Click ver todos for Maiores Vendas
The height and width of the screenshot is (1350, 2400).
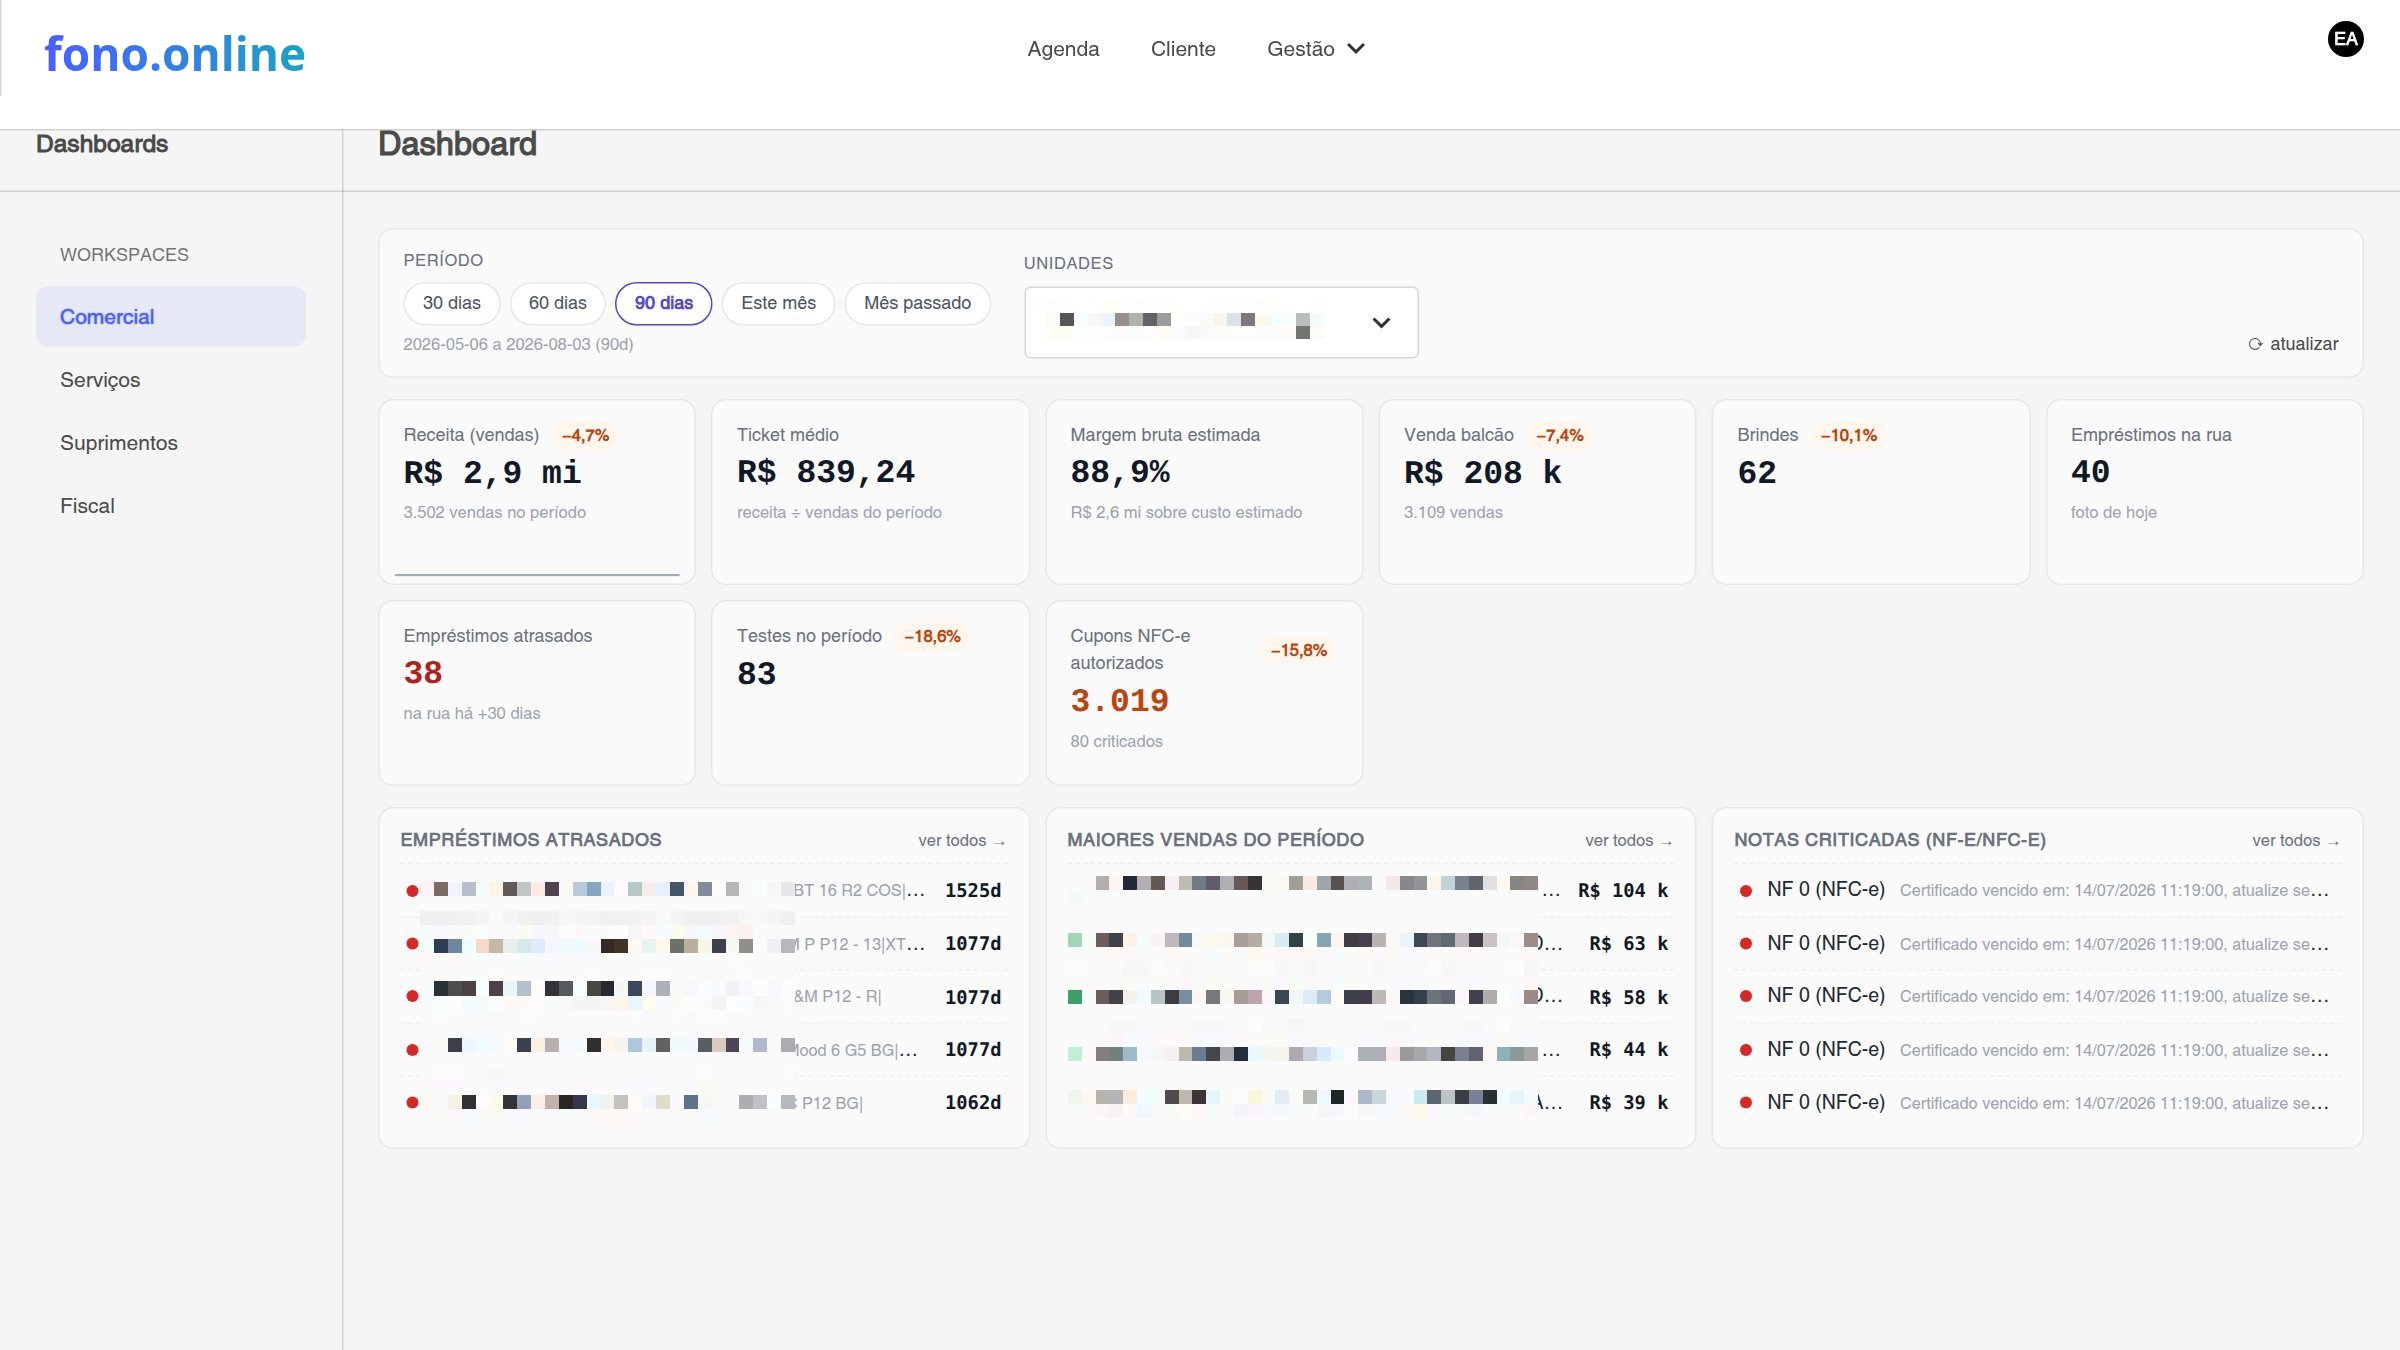[x=1628, y=841]
